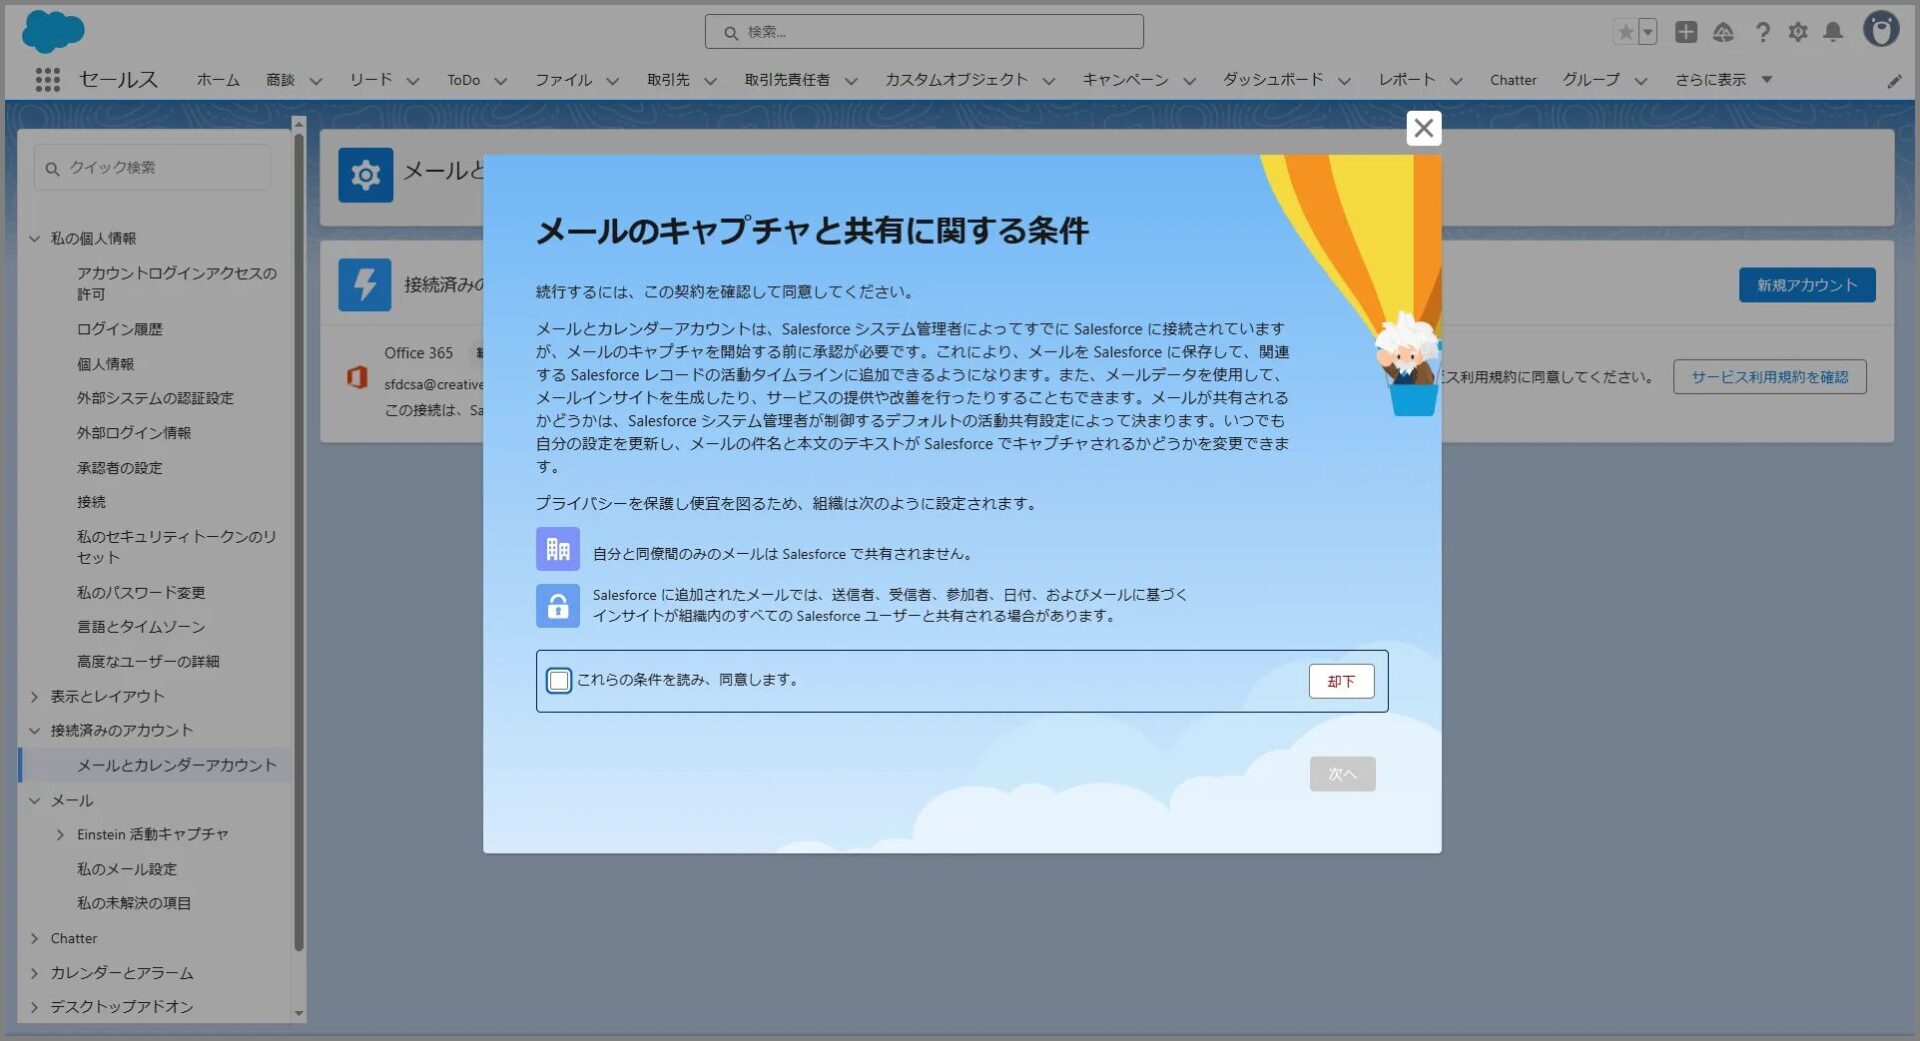
Task: Expand the ToDo tab dropdown chevron
Action: click(x=501, y=81)
